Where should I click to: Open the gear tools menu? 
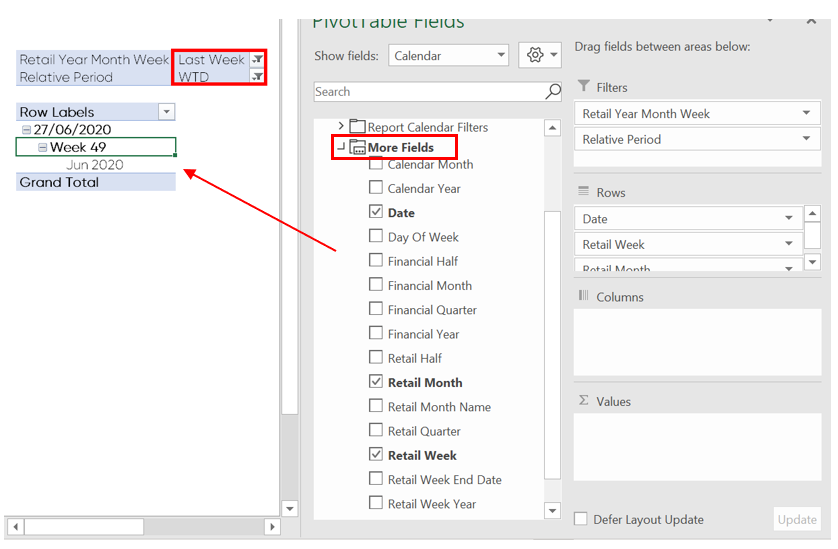point(540,56)
